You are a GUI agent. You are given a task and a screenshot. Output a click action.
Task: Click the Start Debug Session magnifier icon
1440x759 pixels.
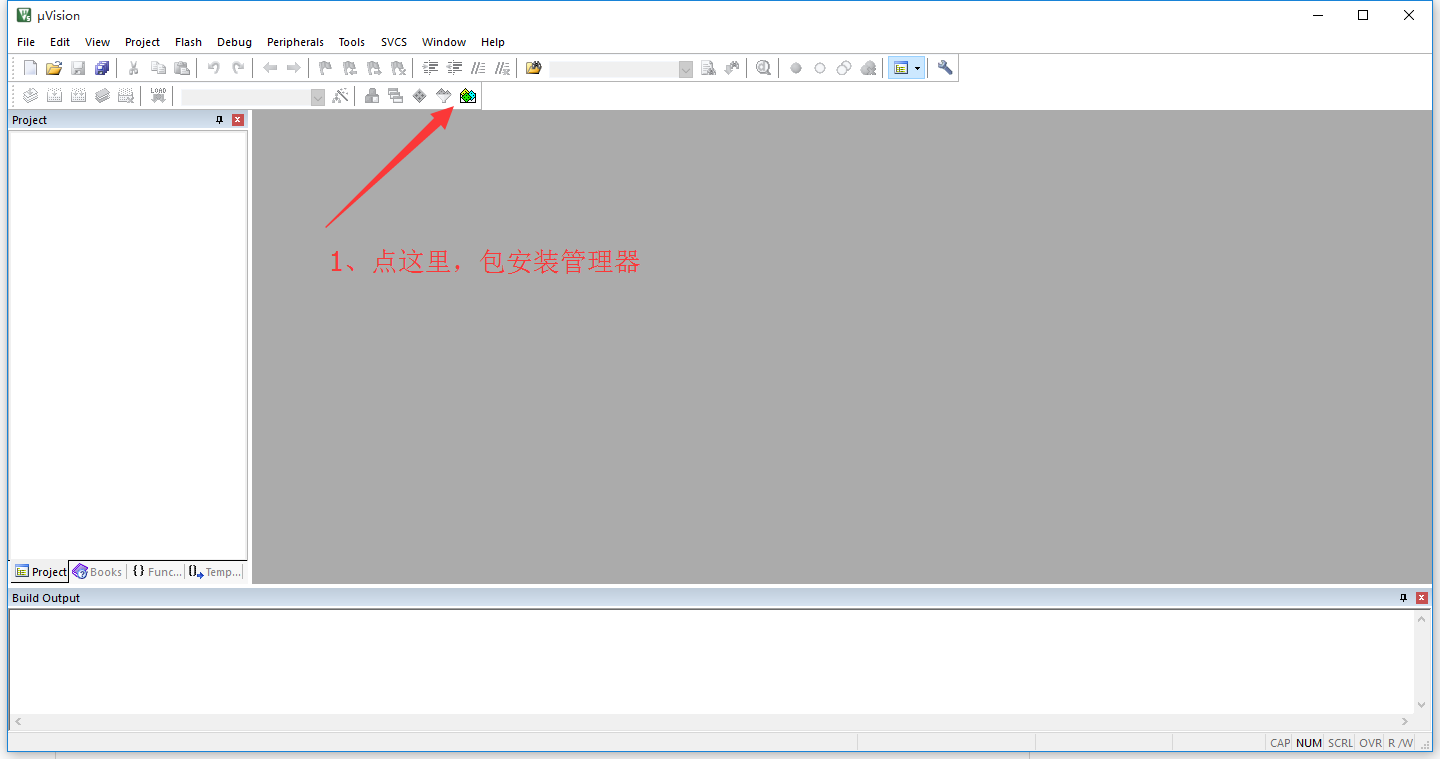pos(764,68)
